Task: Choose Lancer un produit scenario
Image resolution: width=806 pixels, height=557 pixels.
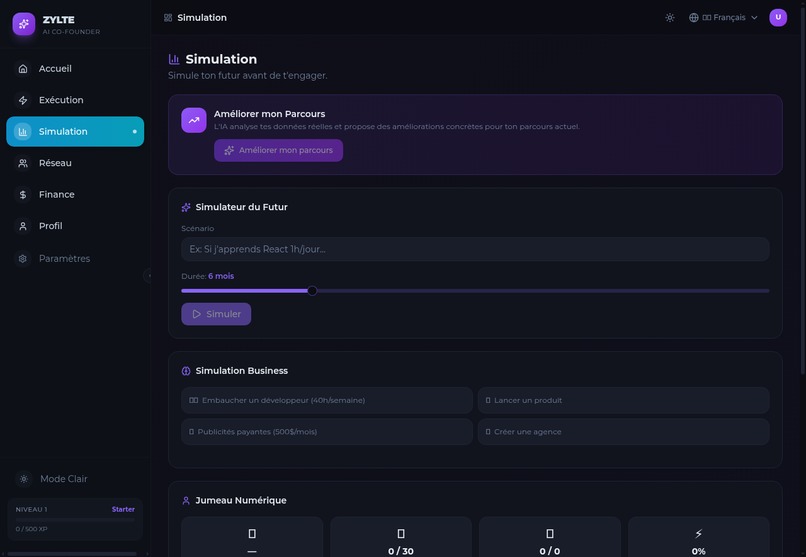Action: point(624,400)
